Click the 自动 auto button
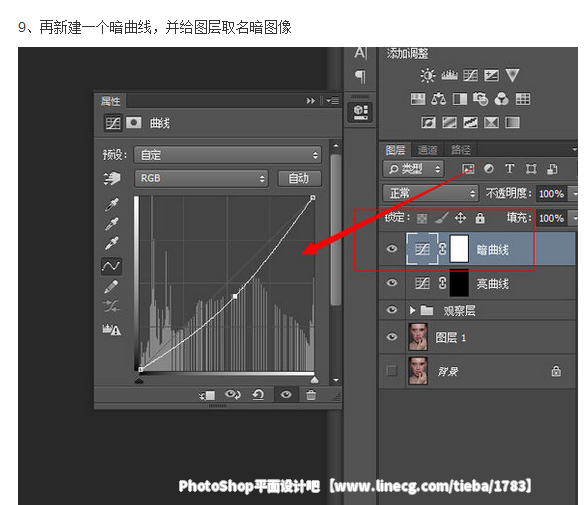 (299, 178)
